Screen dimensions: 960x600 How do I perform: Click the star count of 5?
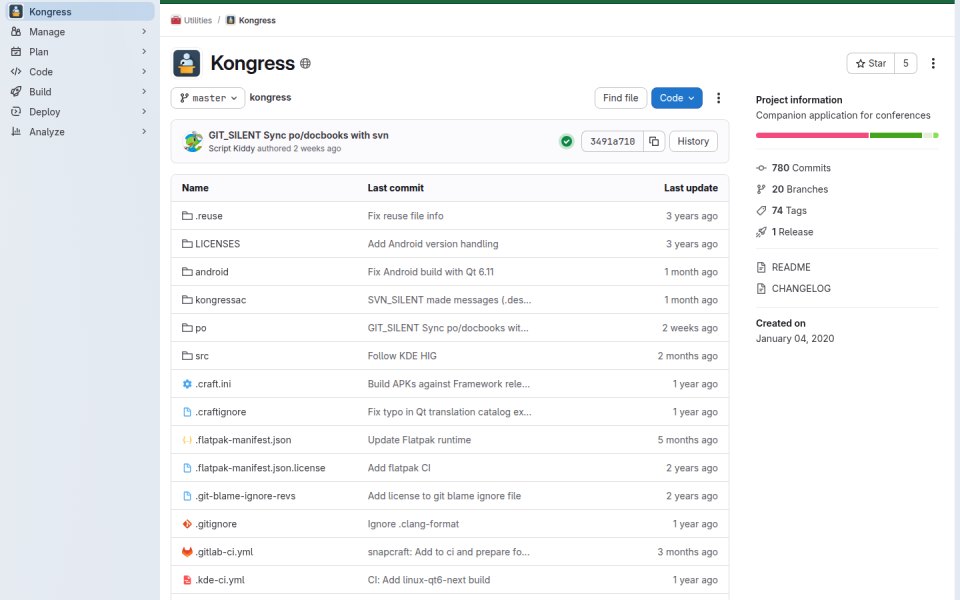[x=906, y=63]
